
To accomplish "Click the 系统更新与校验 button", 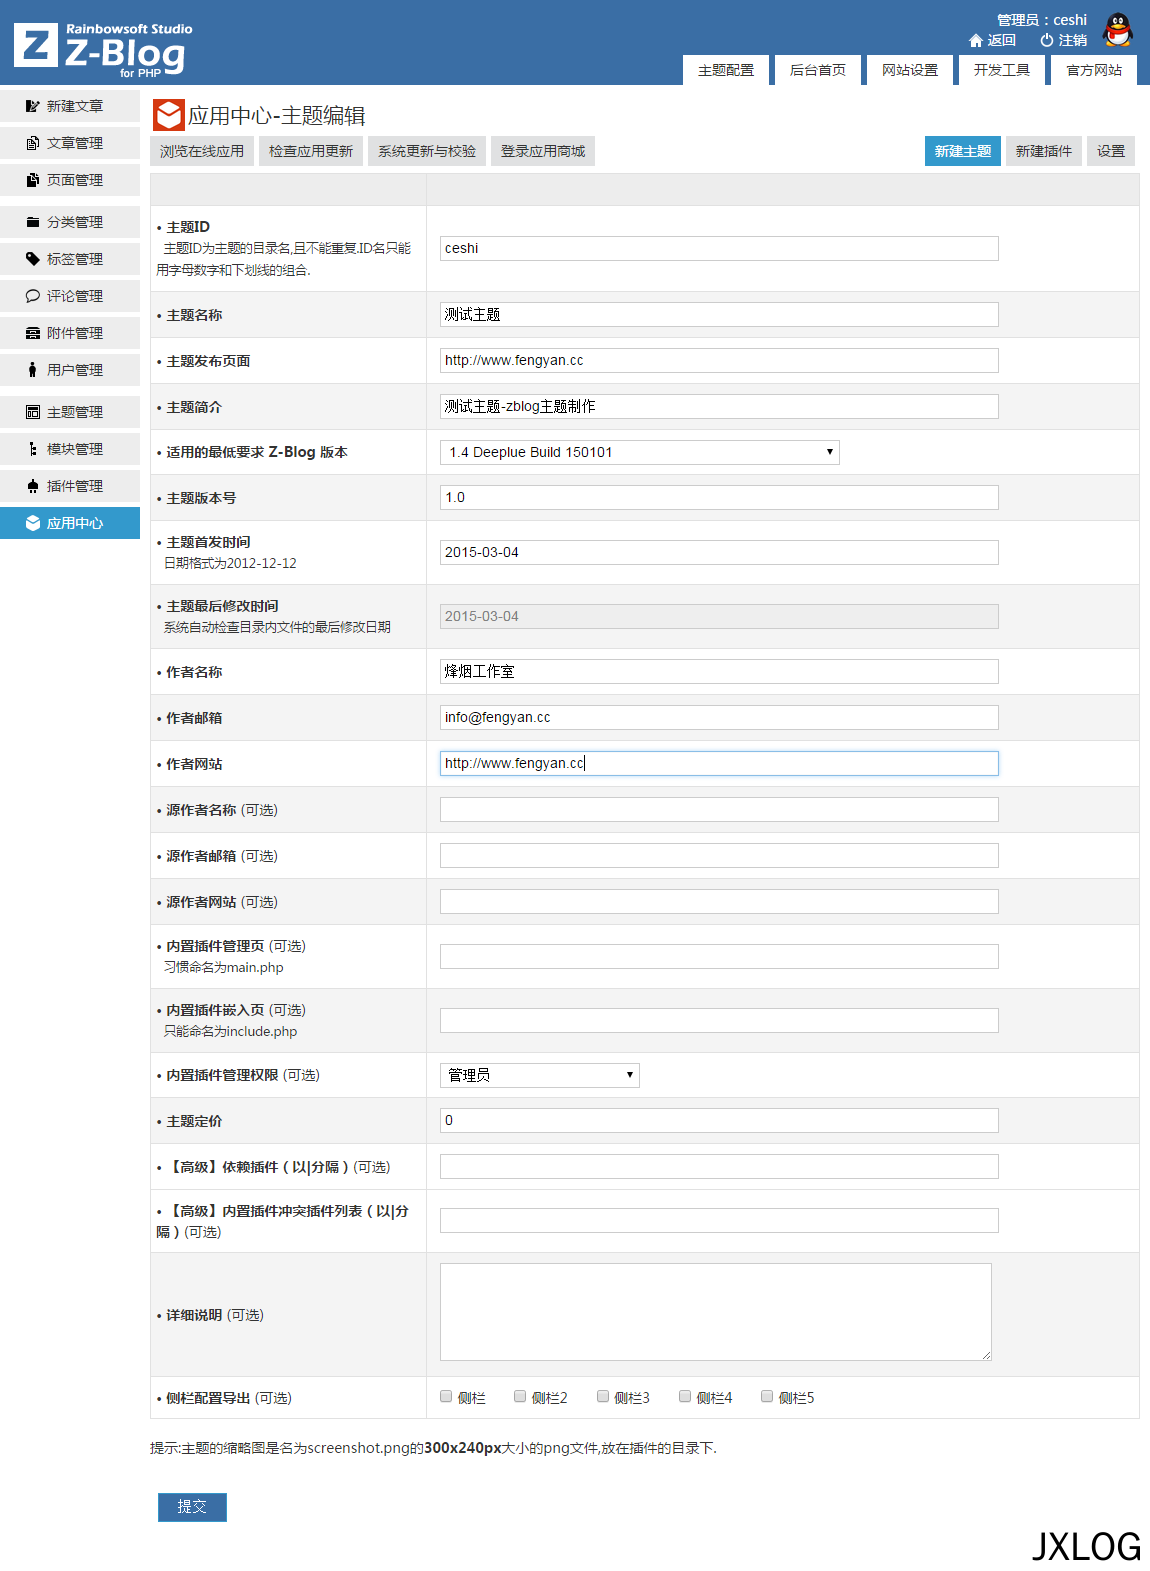I will point(427,151).
